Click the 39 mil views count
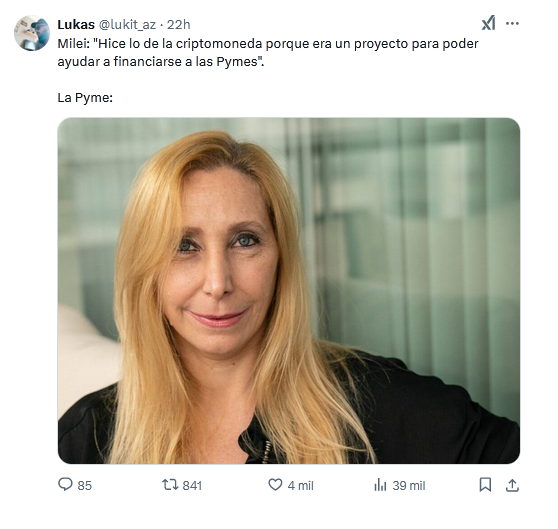Screen dimensions: 558x529 409,486
